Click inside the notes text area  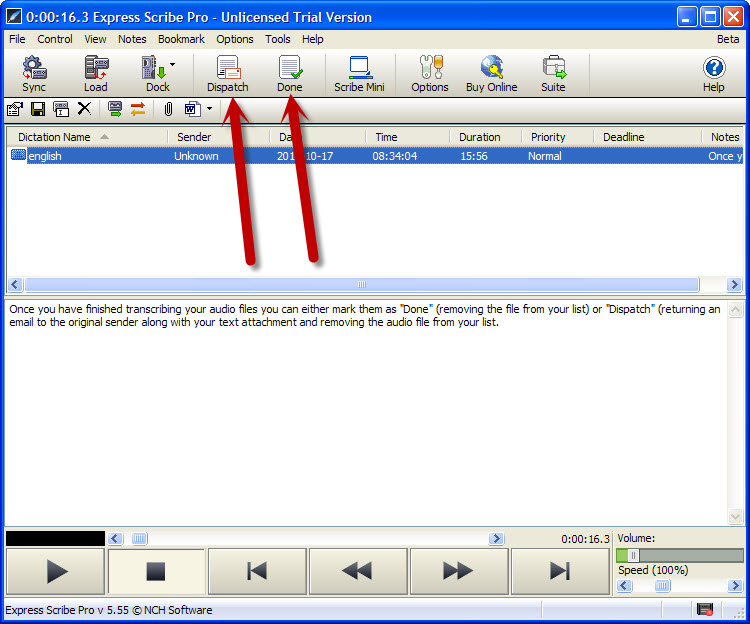[366, 413]
